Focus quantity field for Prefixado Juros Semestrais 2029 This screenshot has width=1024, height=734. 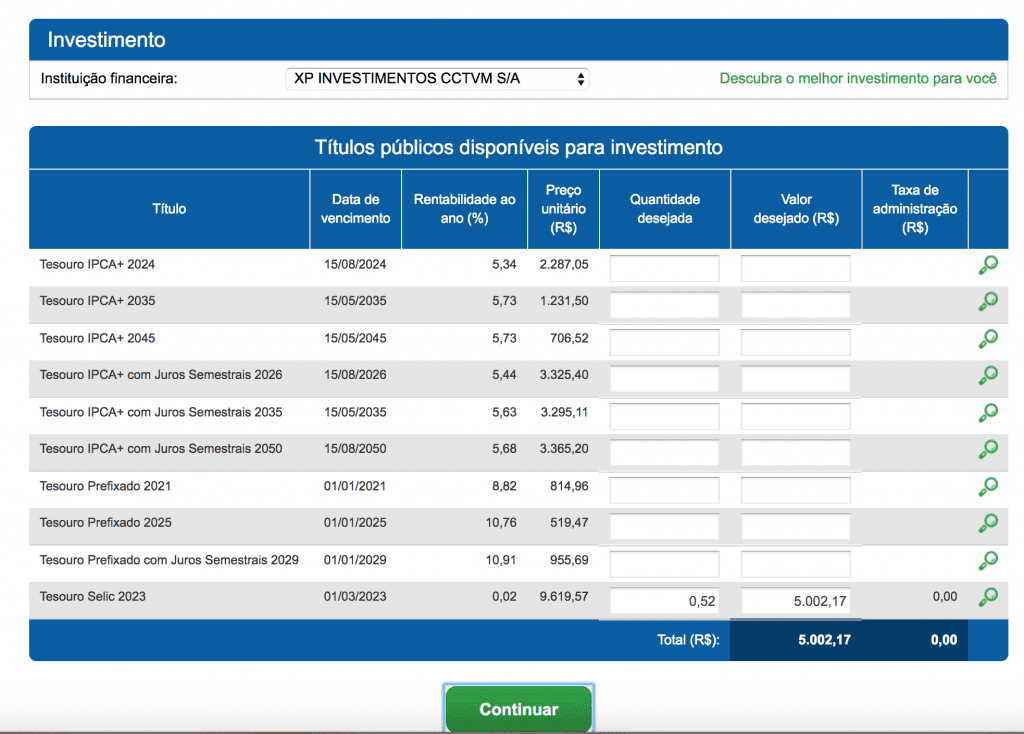pyautogui.click(x=664, y=564)
